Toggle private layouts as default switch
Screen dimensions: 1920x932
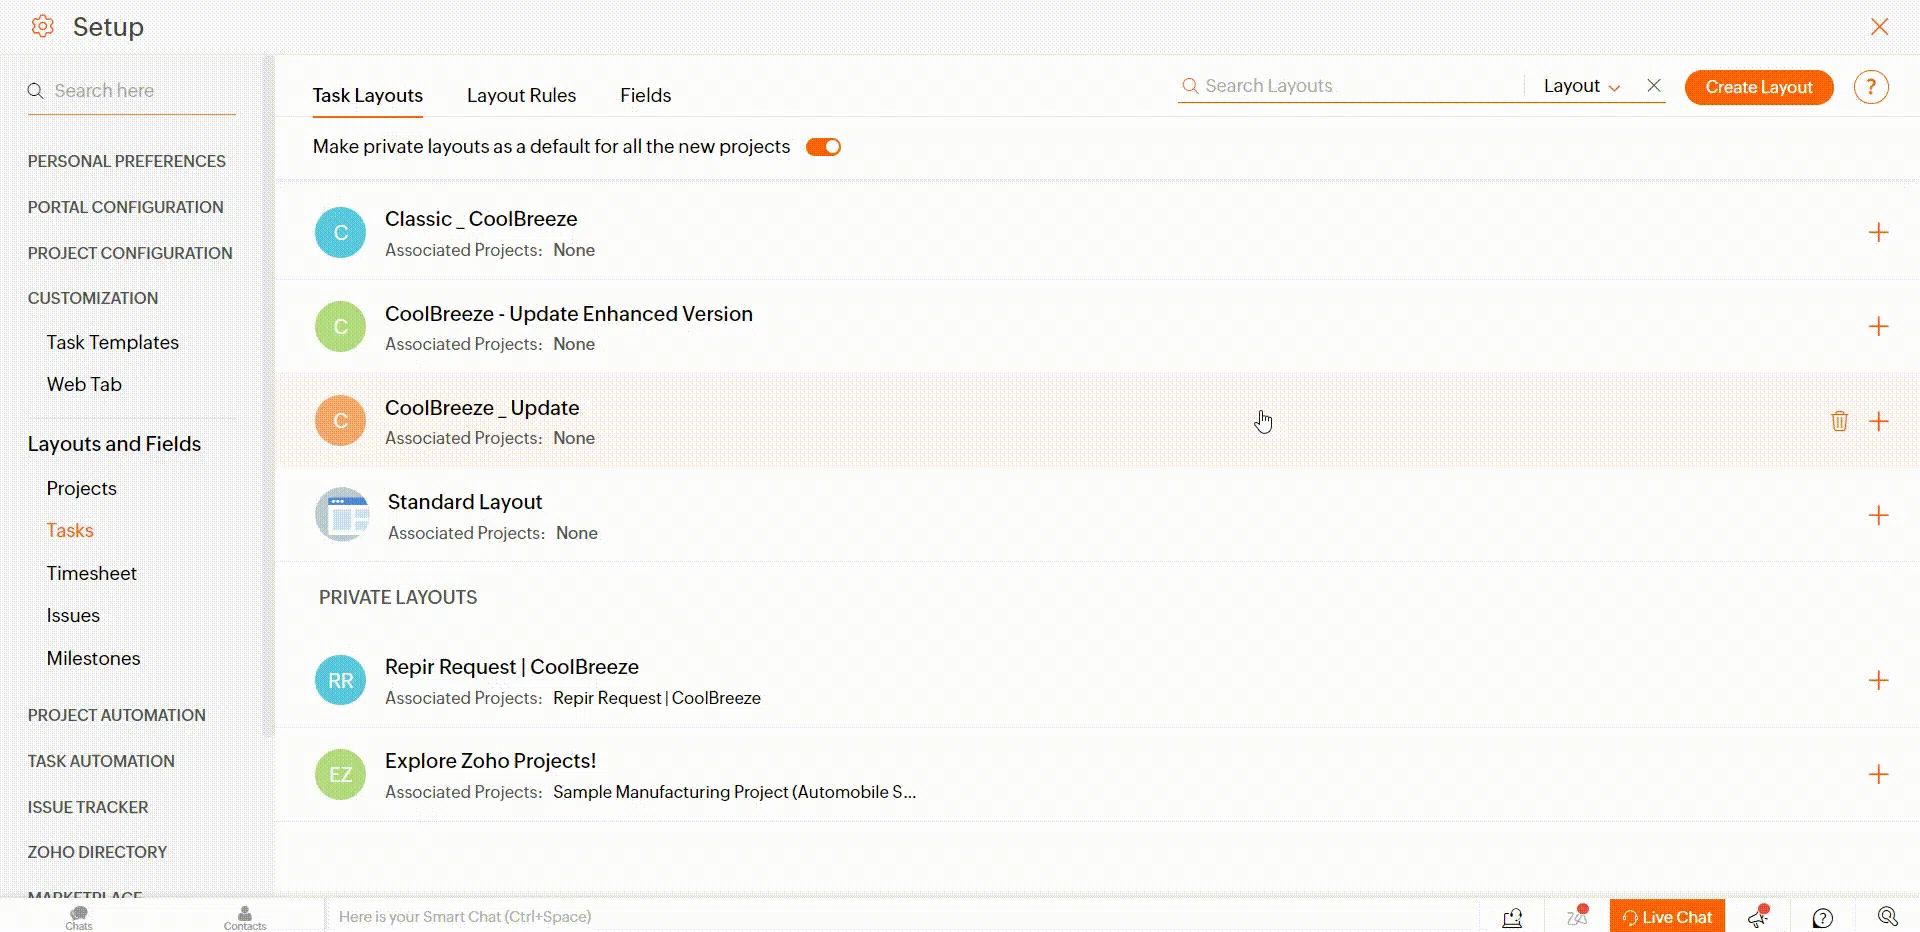click(823, 147)
